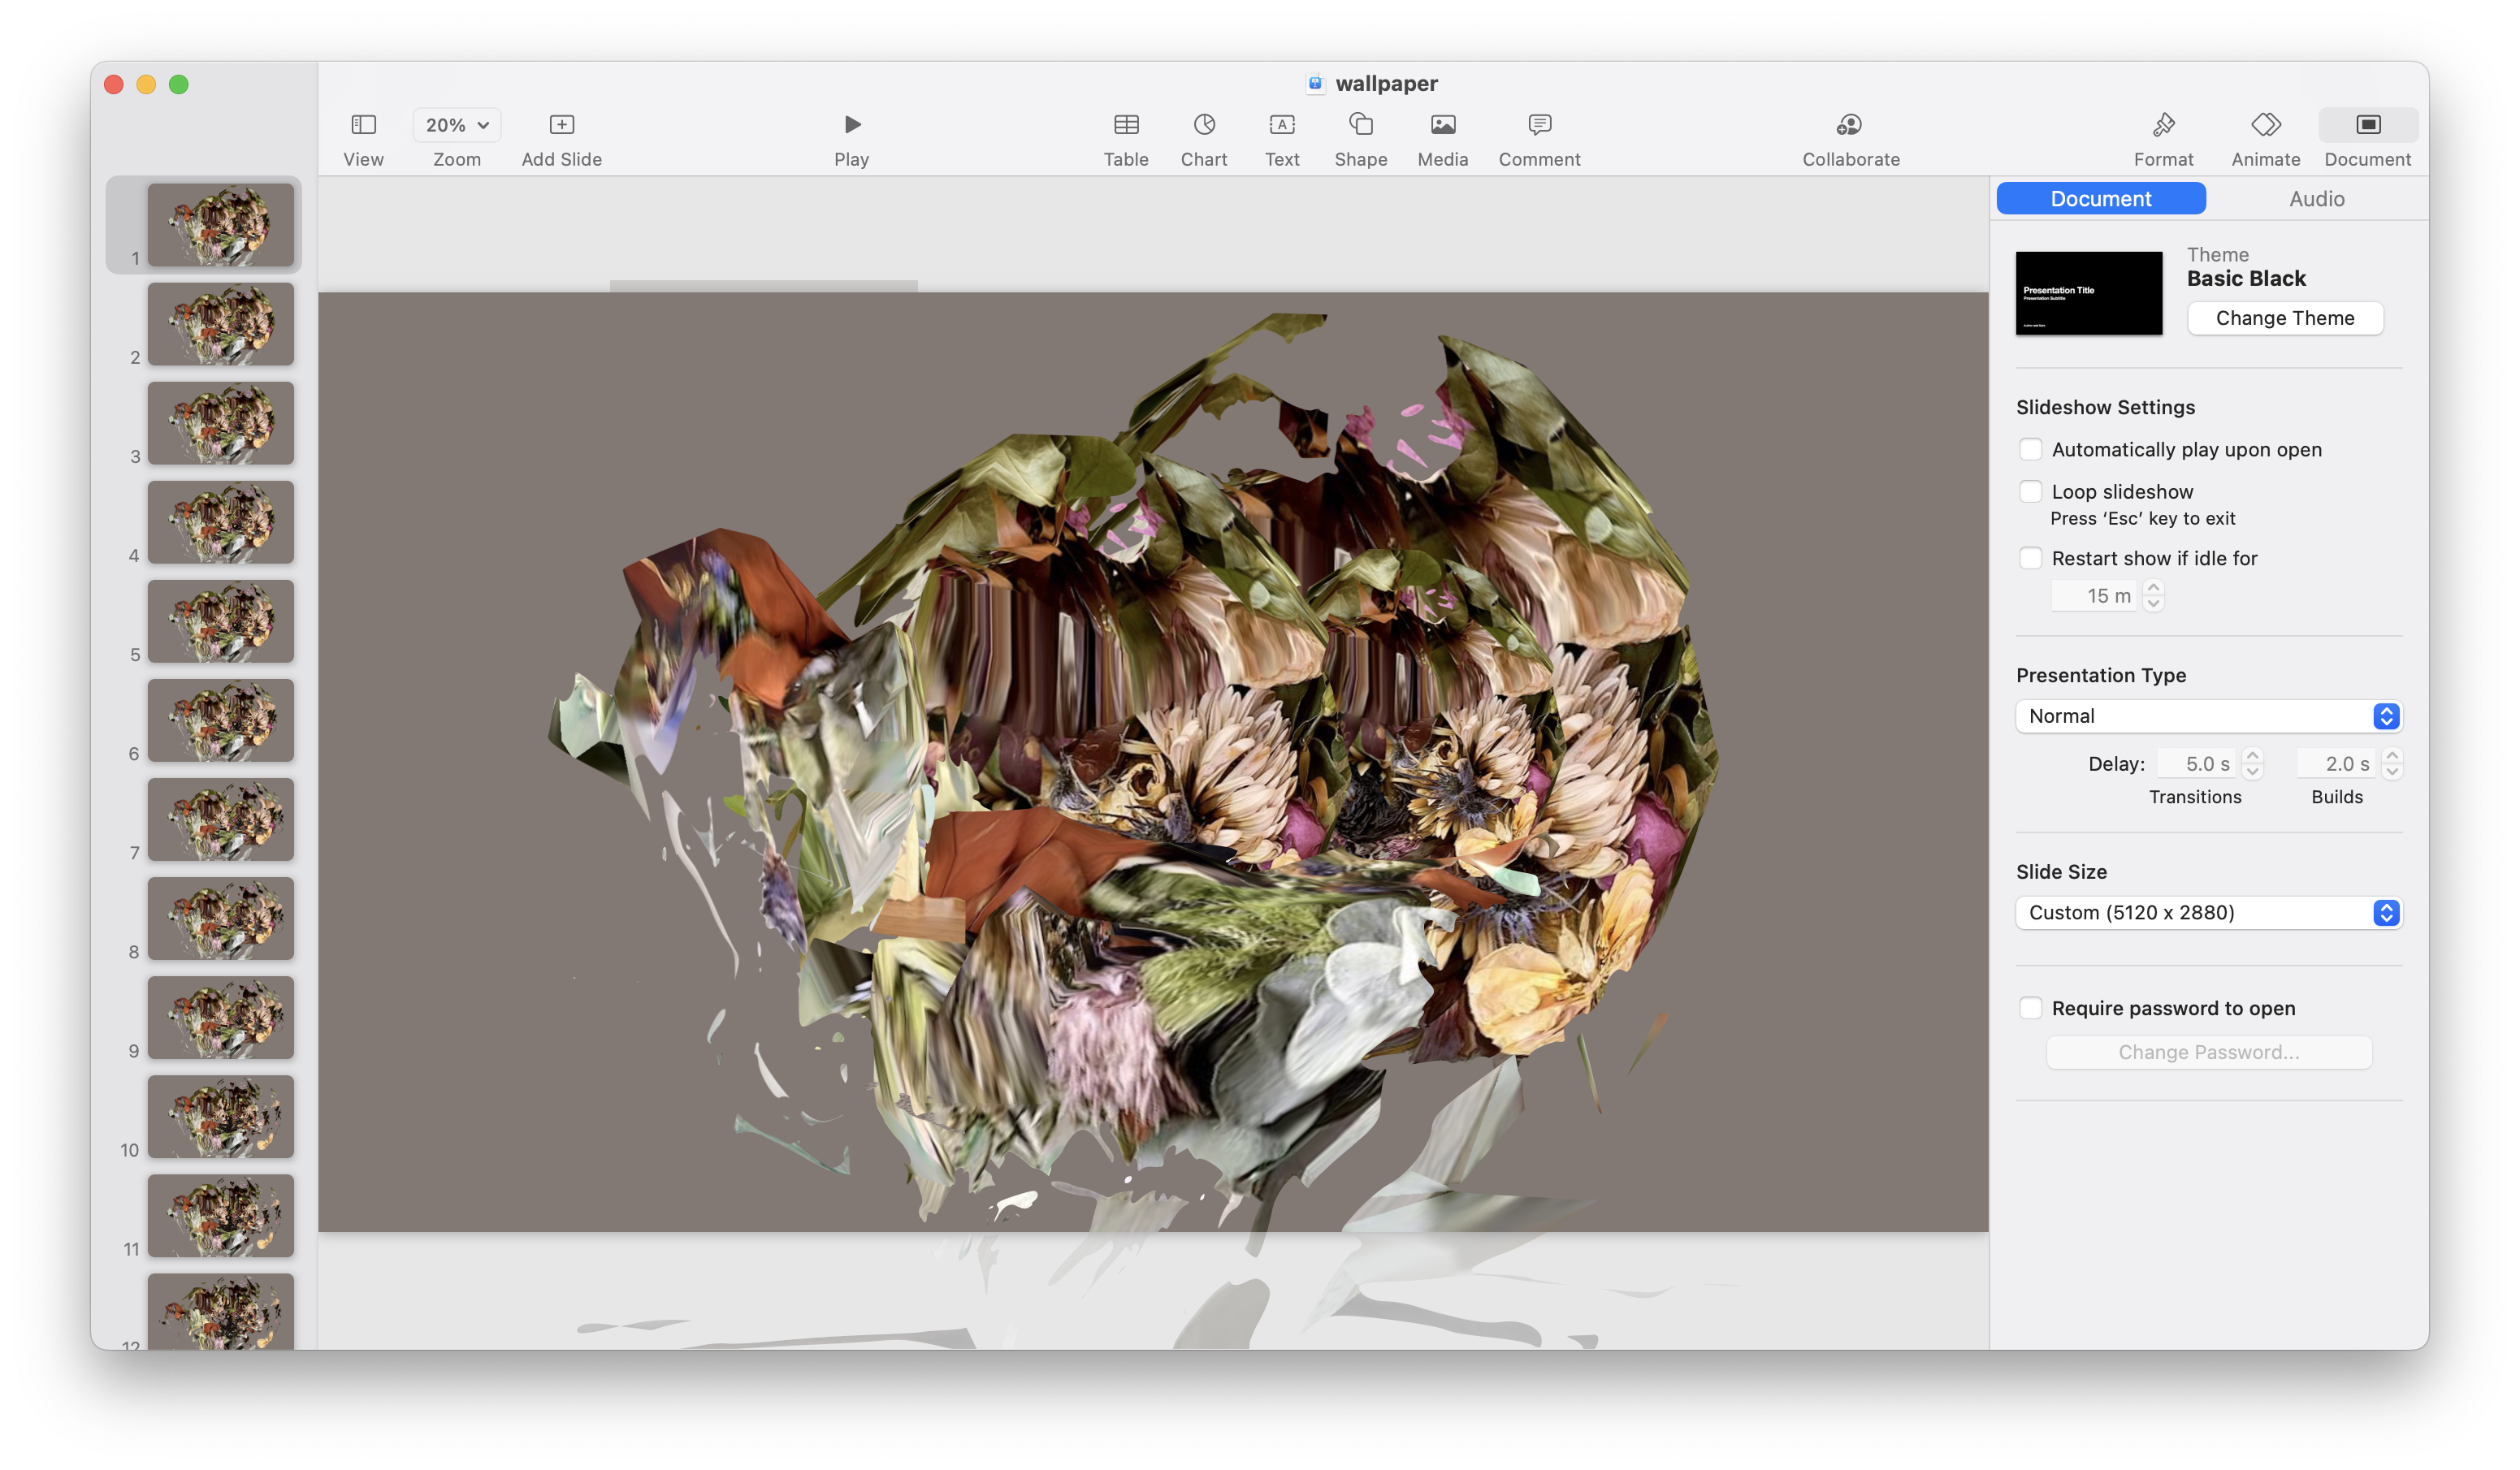Switch to the Audio tab

point(2316,199)
